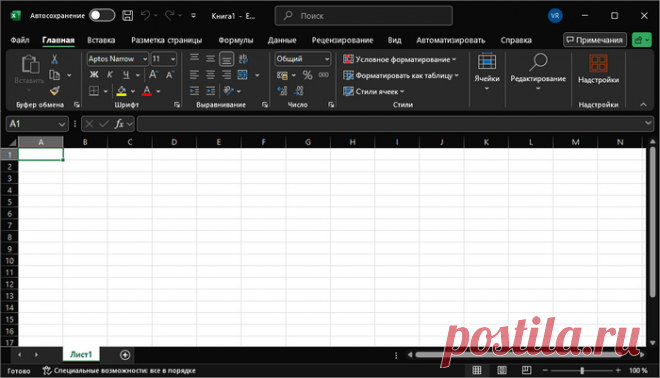
Task: Toggle bottom vertical alignment
Action: (226, 59)
